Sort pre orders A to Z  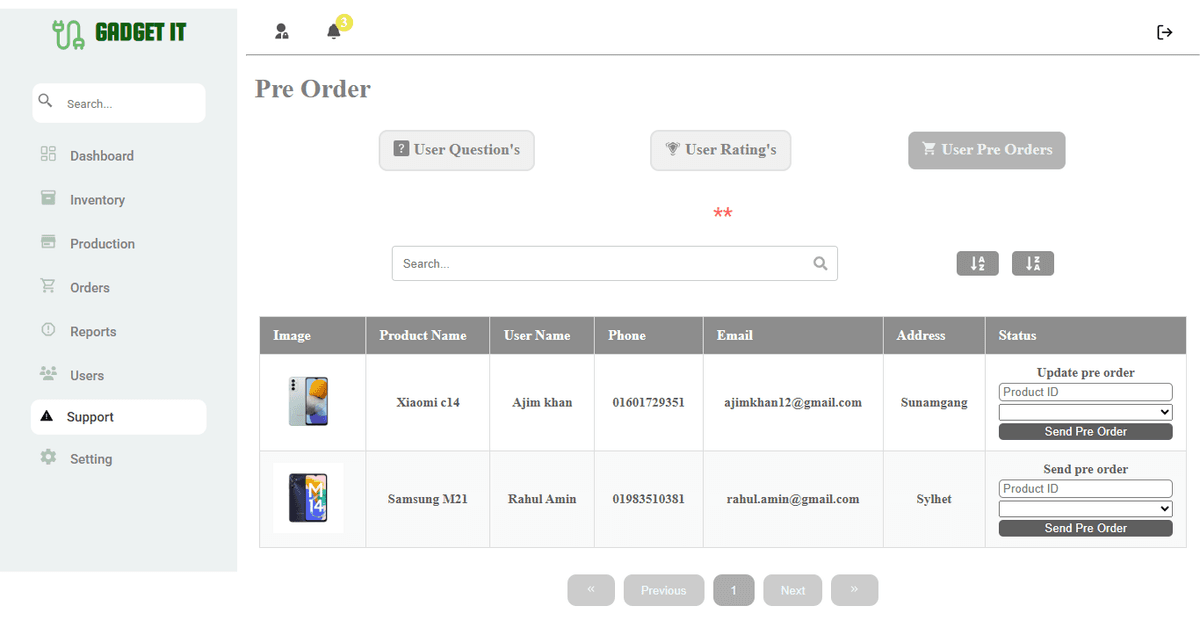[x=977, y=264]
